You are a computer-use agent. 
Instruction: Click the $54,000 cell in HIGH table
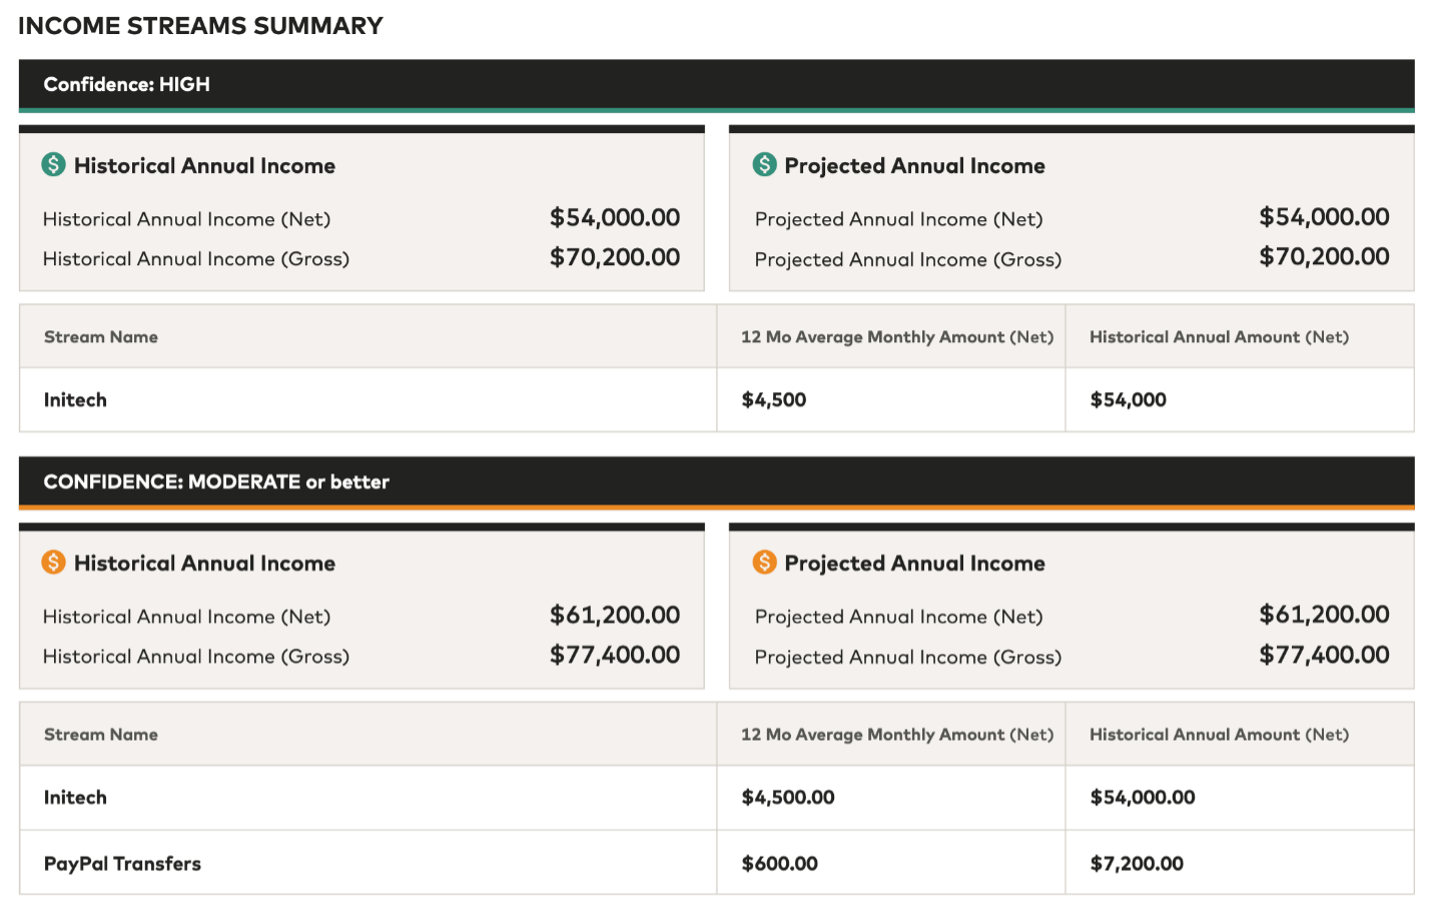point(1127,400)
